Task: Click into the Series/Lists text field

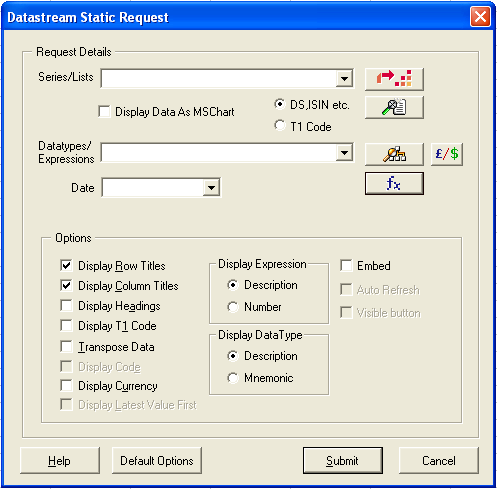Action: click(219, 79)
